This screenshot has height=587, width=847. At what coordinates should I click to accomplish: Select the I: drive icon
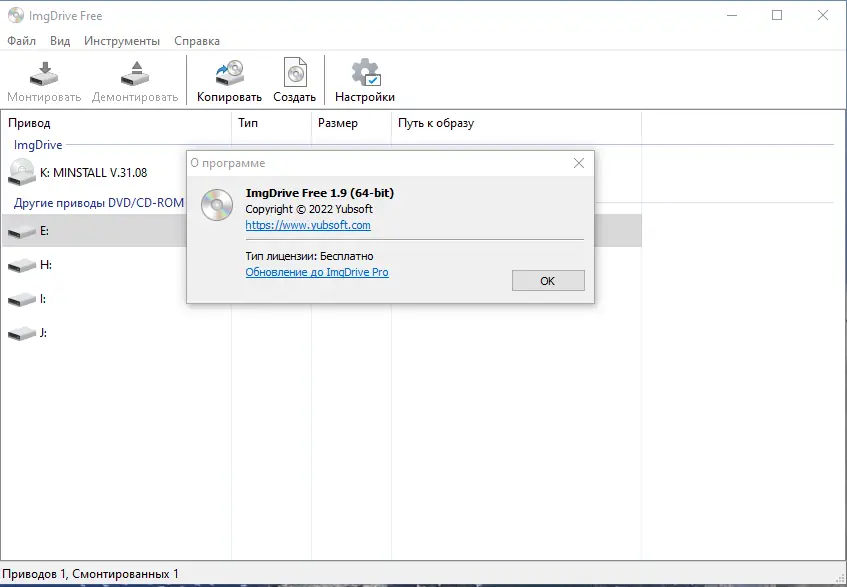pyautogui.click(x=22, y=299)
